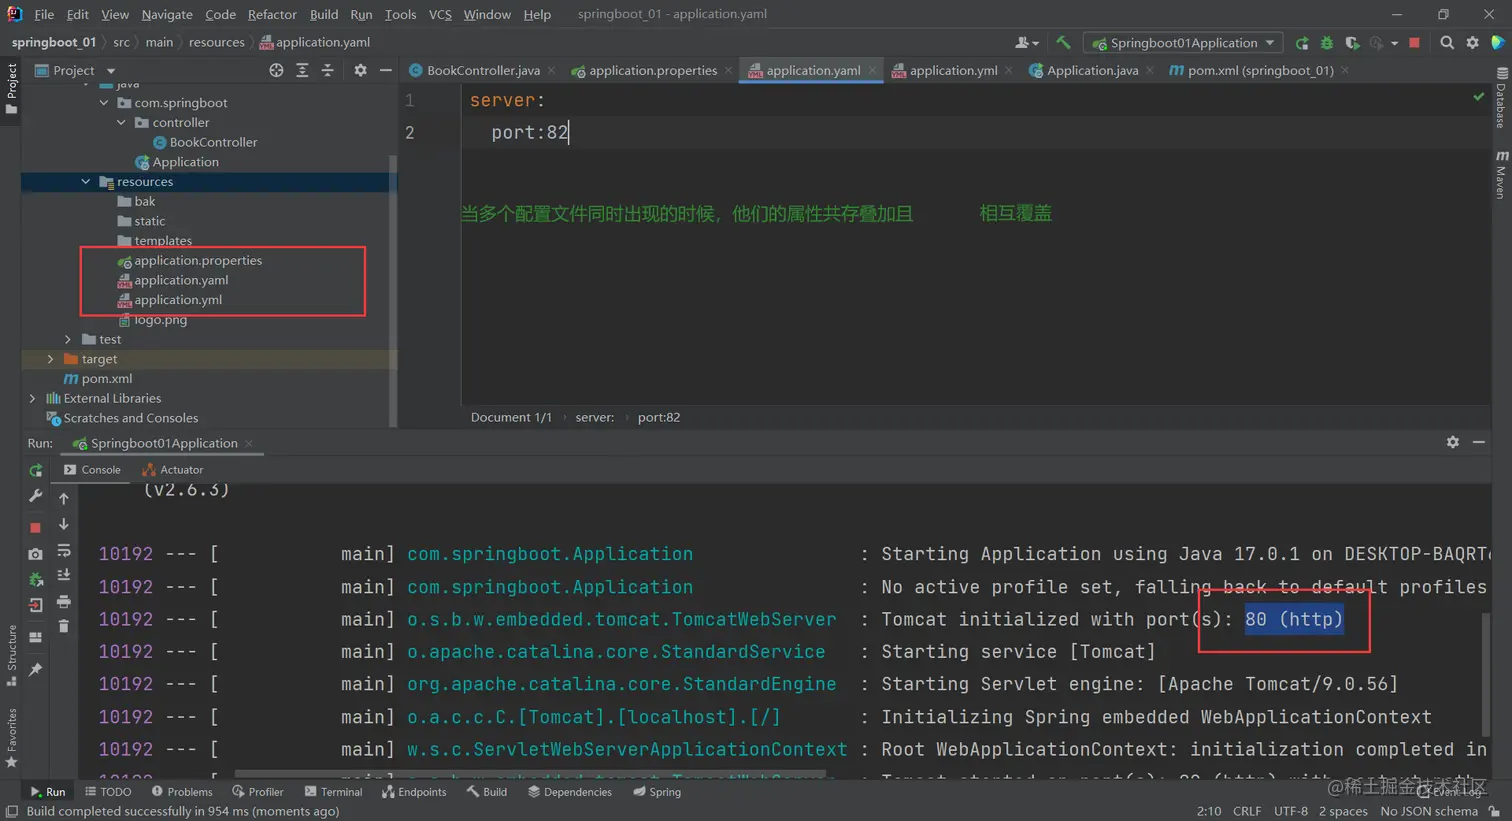This screenshot has width=1512, height=821.
Task: Start debugging with the green bug icon
Action: [1327, 43]
